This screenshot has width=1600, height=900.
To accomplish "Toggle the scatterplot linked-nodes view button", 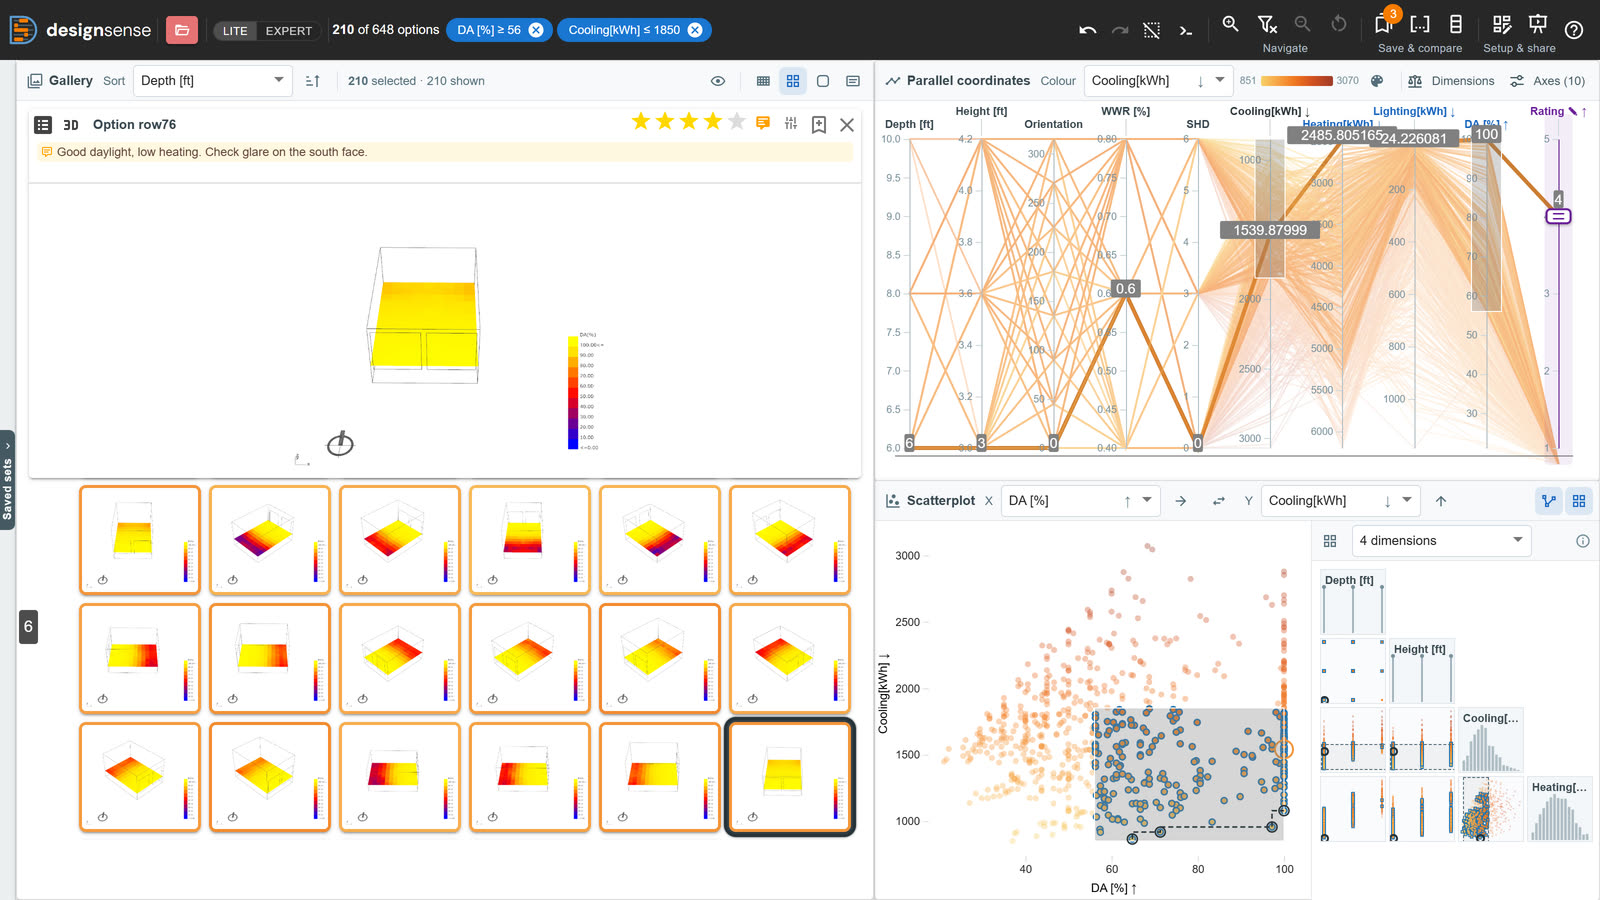I will tap(1549, 501).
